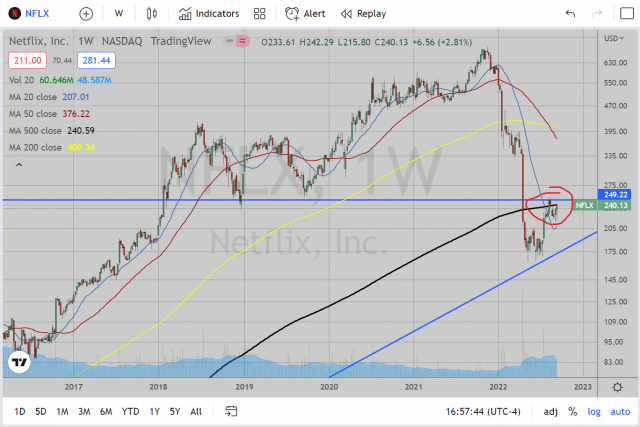
Task: Create an Alert with the clock icon
Action: [x=305, y=14]
